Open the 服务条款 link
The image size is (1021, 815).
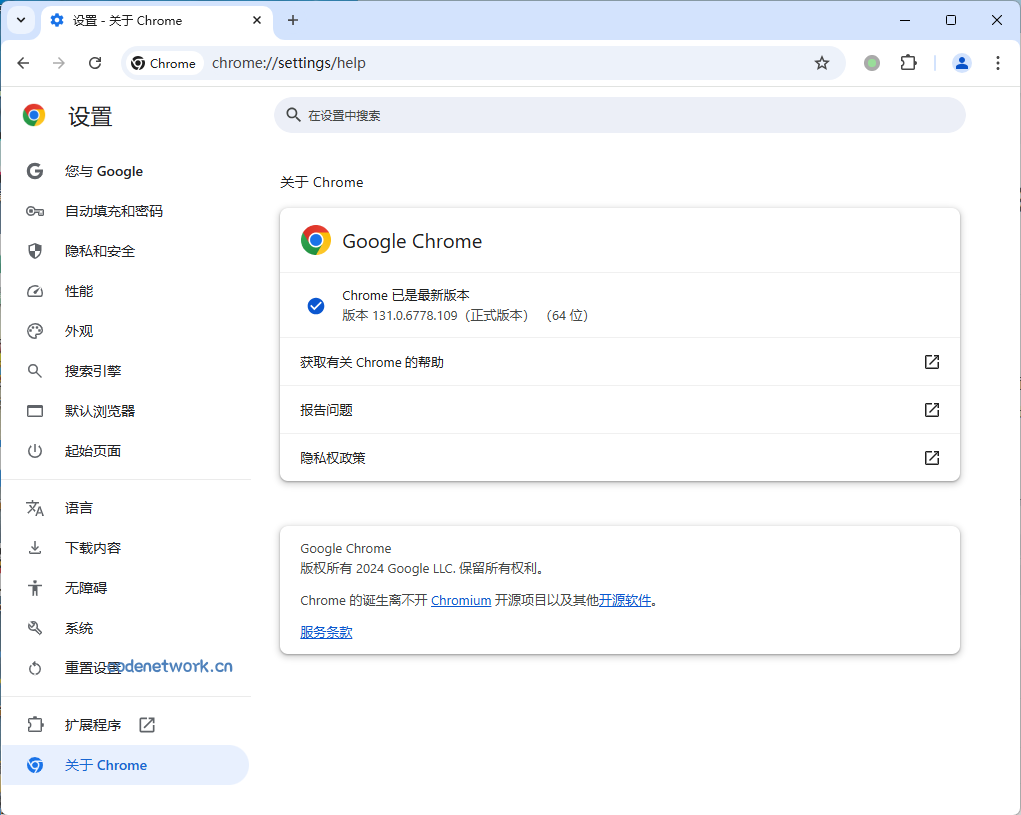325,632
